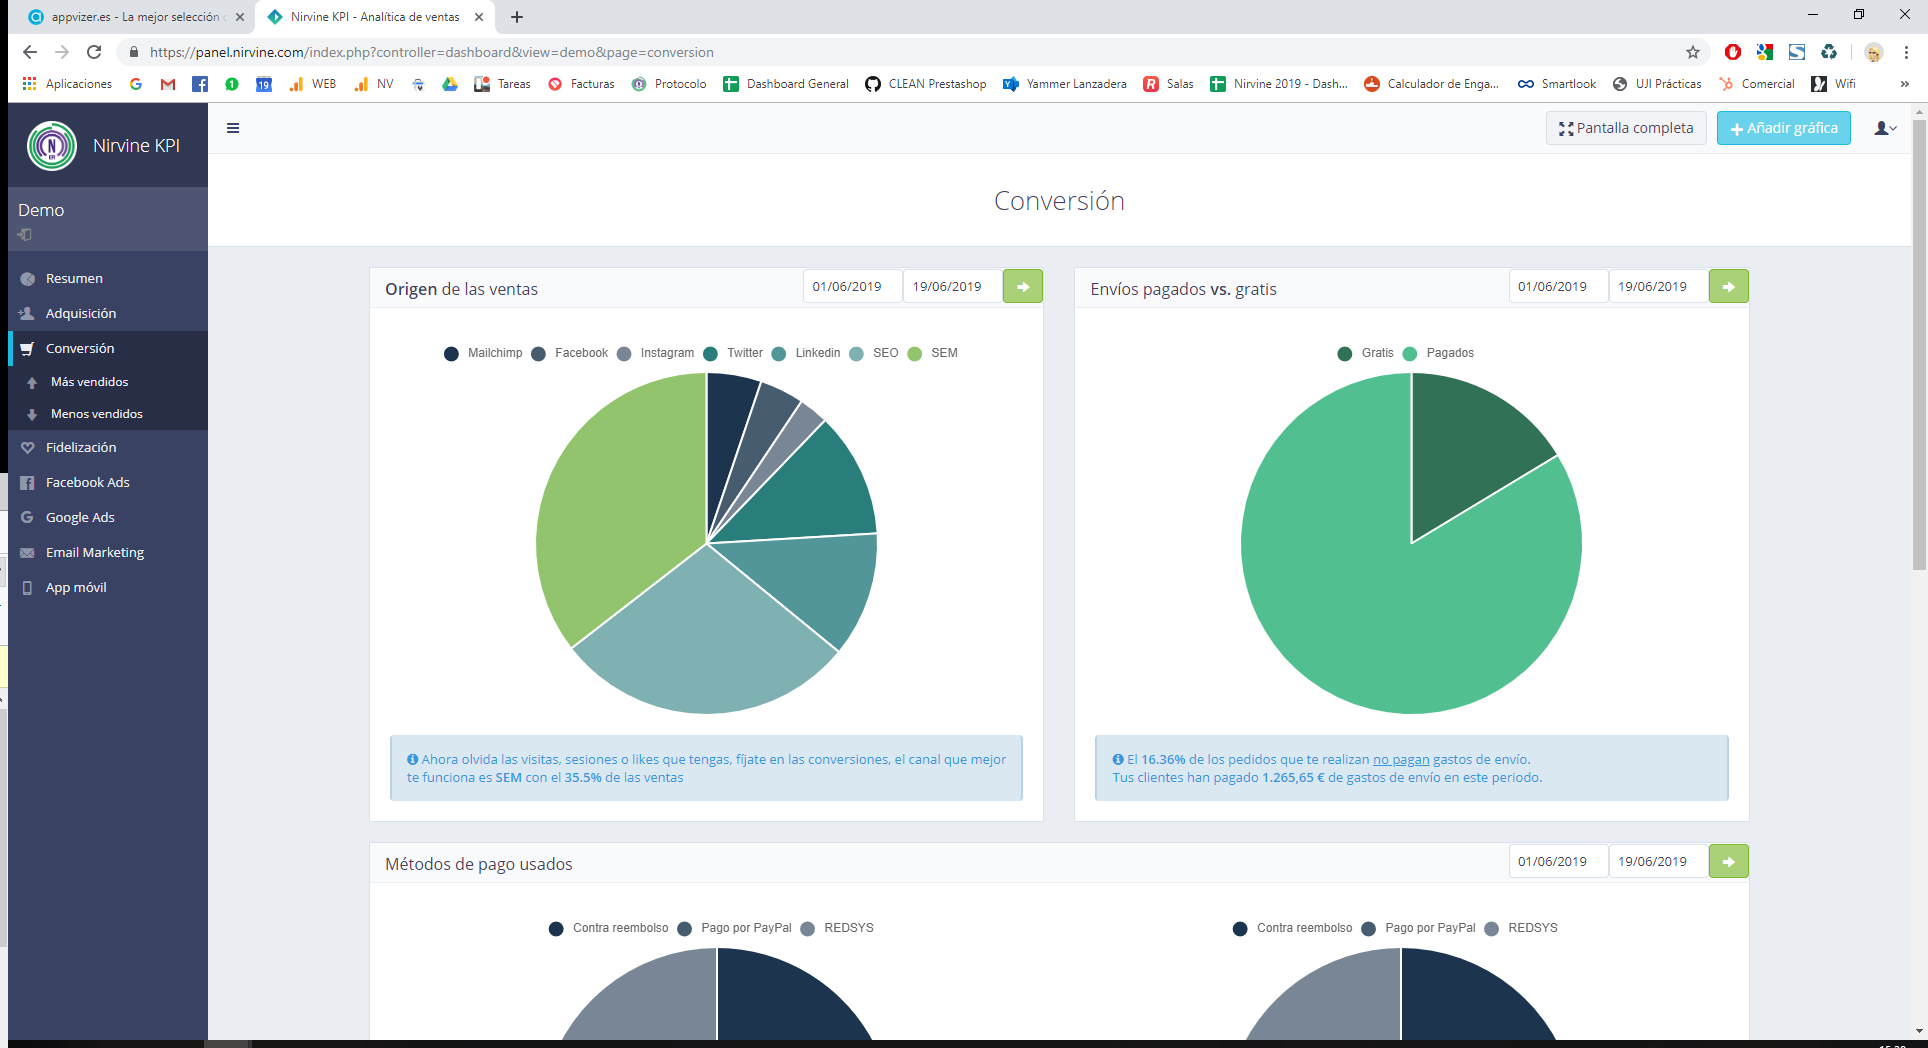The height and width of the screenshot is (1048, 1928).
Task: Toggle Facebook legend series
Action: point(569,353)
